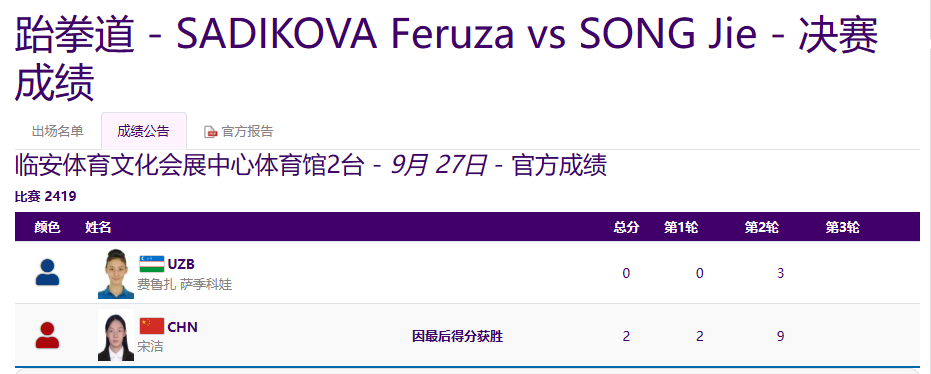Click the 总分 column header
Viewport: 931px width, 374px height.
[626, 227]
